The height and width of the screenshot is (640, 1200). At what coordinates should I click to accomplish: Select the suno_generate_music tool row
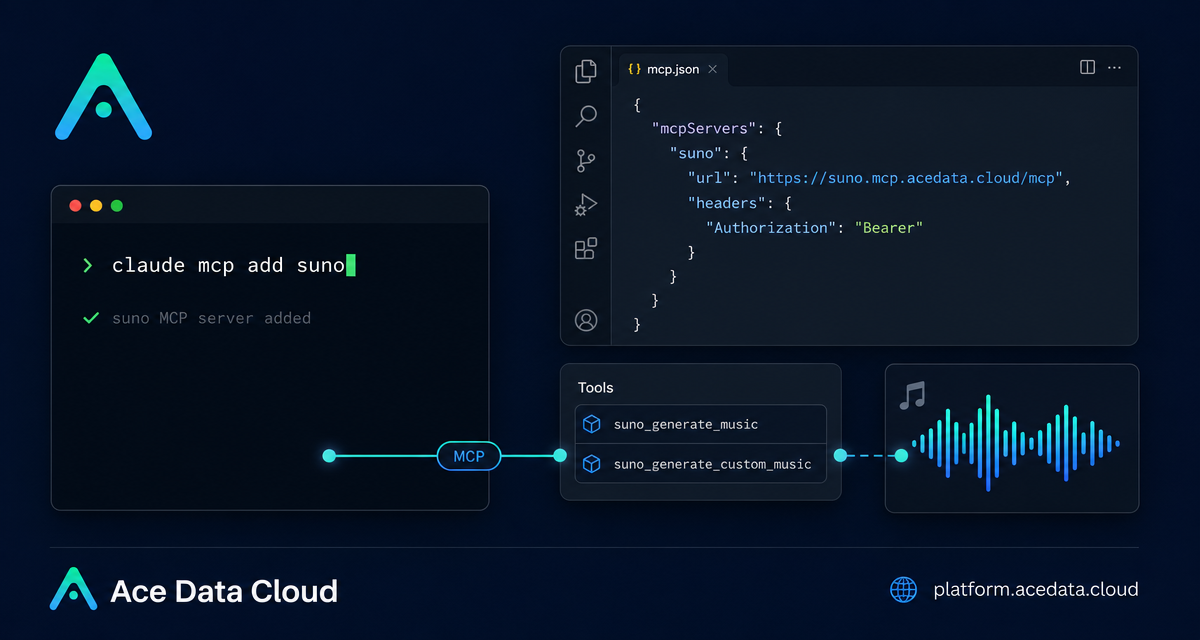[701, 424]
